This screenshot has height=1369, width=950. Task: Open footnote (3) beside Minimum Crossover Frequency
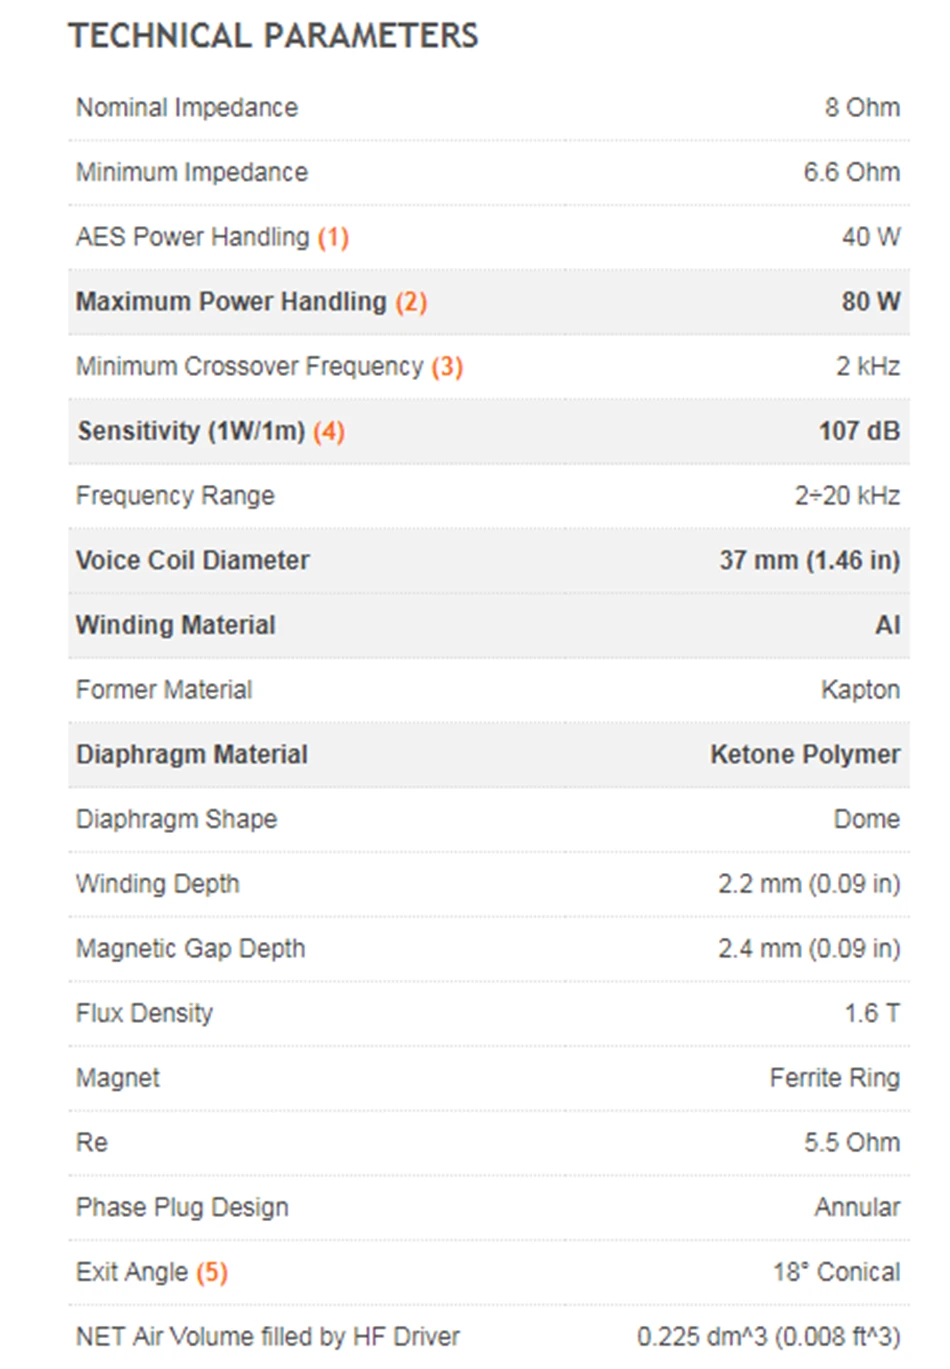[x=447, y=367]
